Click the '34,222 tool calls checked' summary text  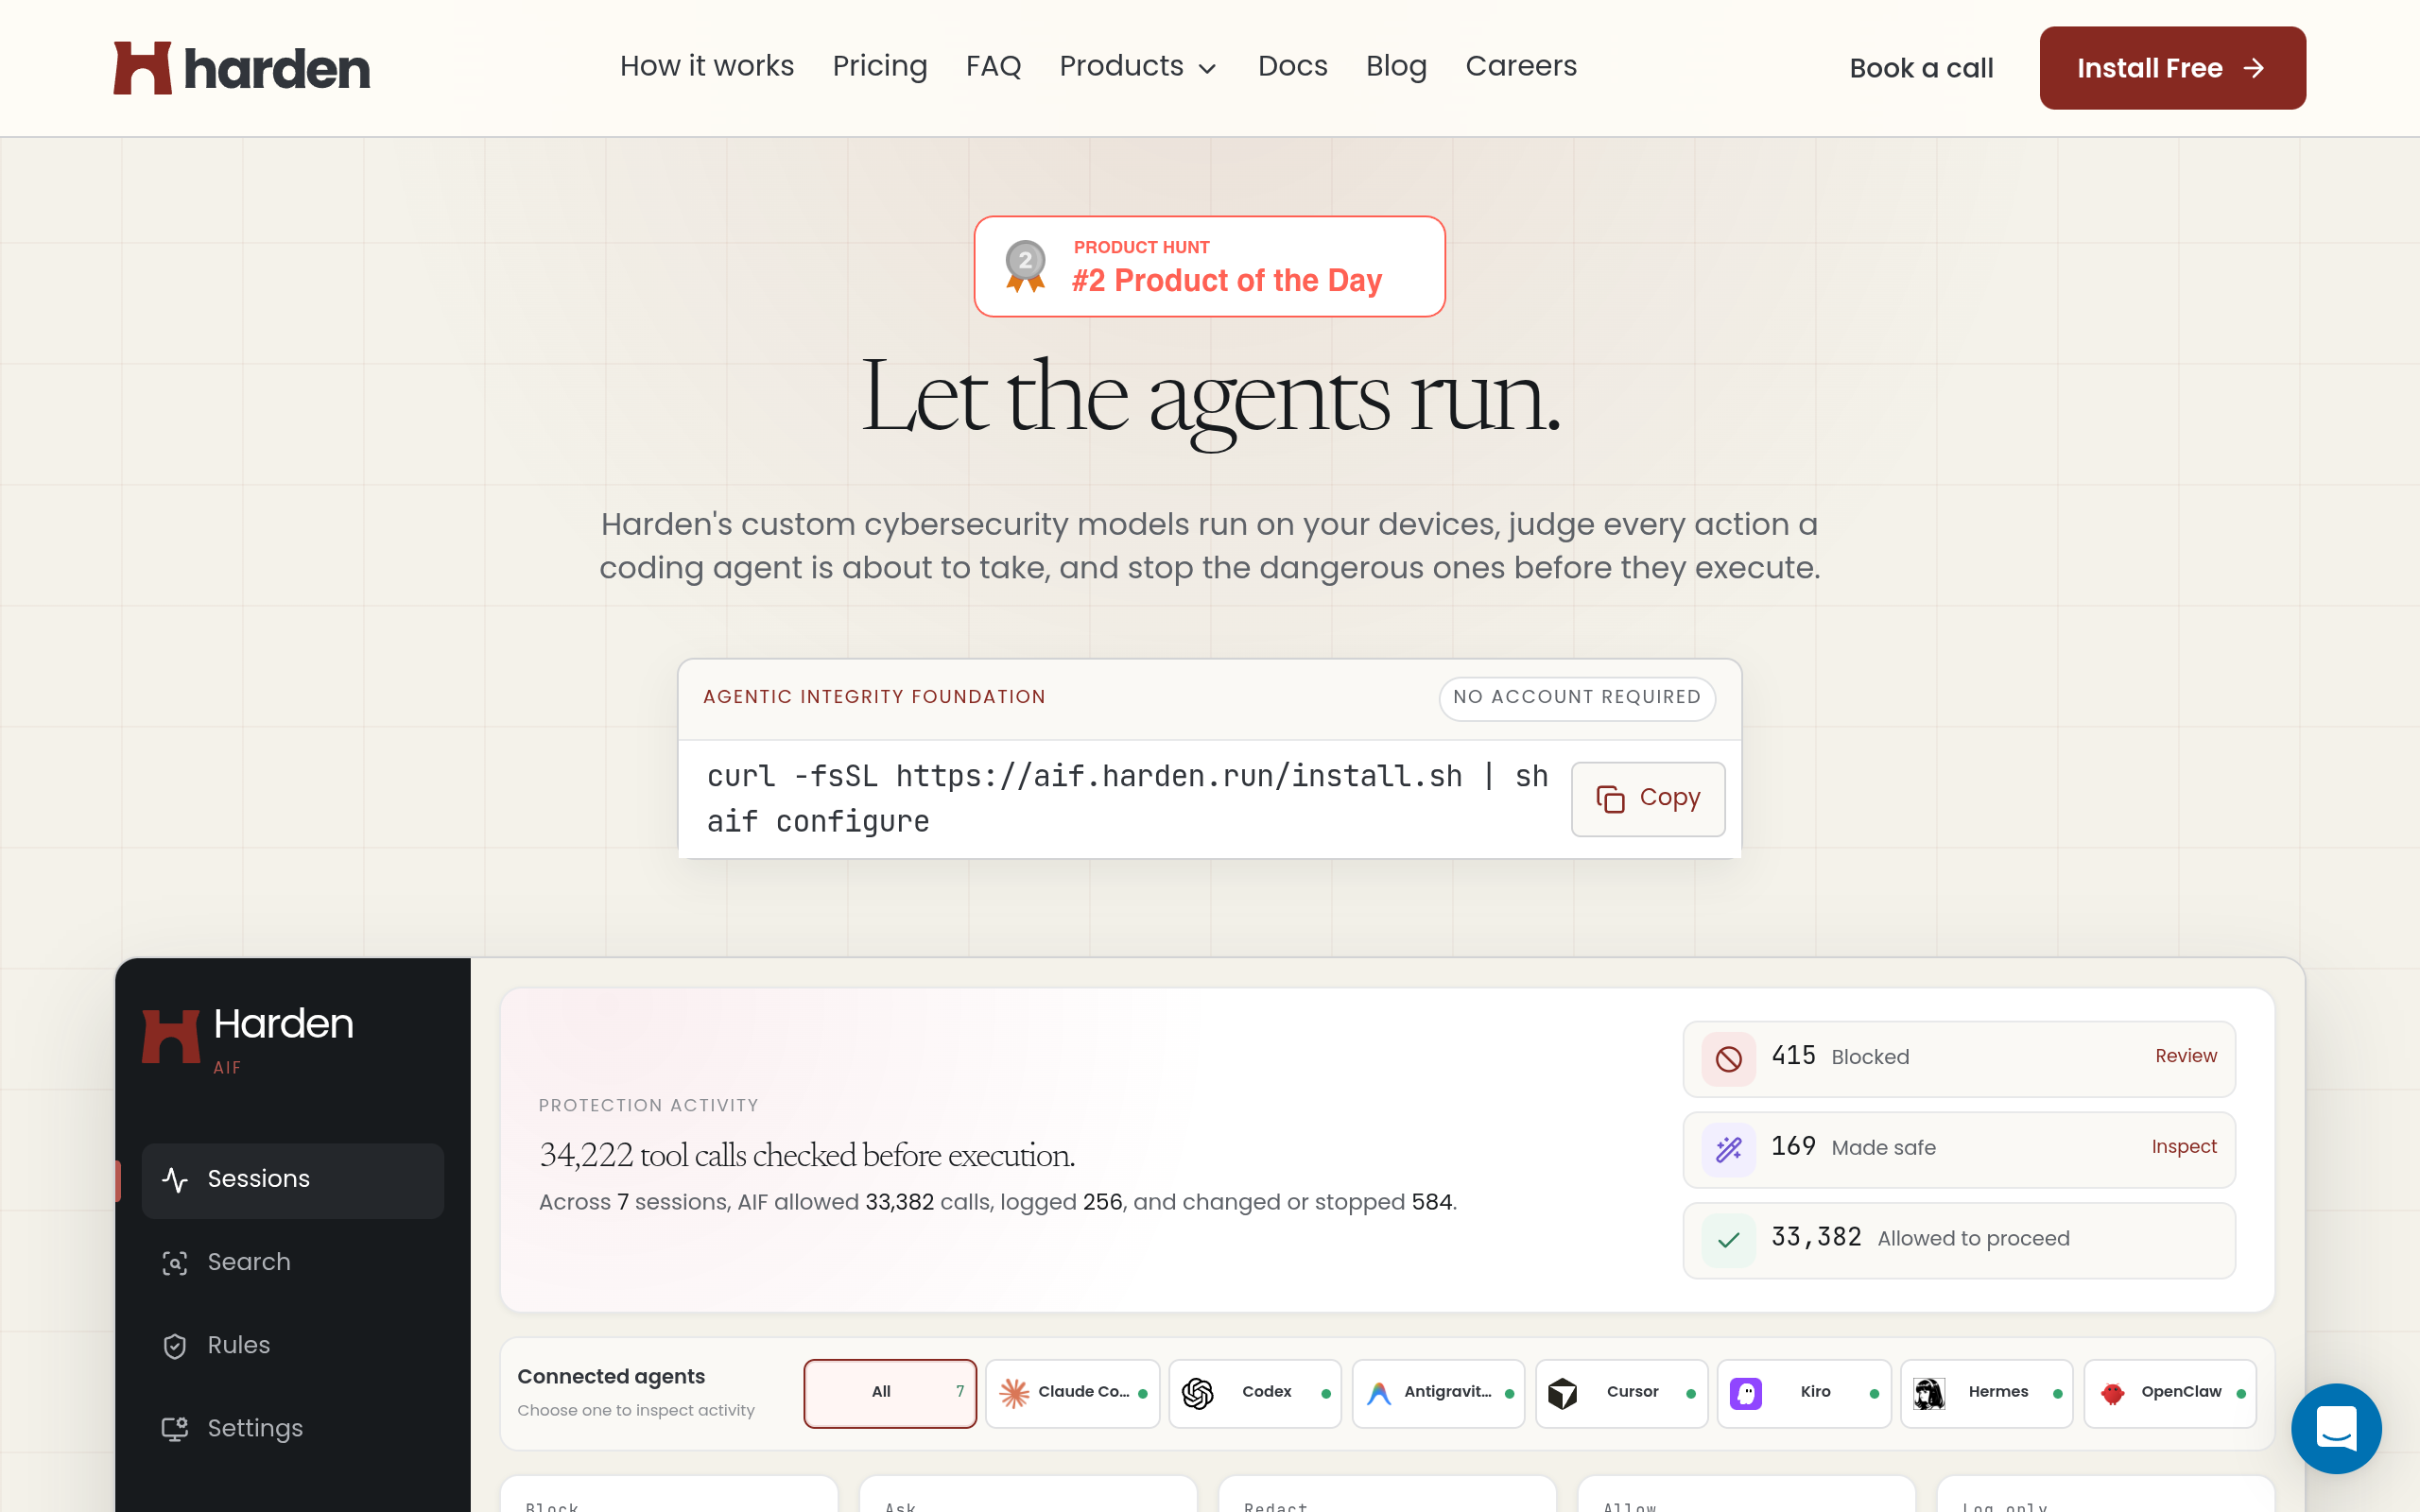pyautogui.click(x=807, y=1155)
